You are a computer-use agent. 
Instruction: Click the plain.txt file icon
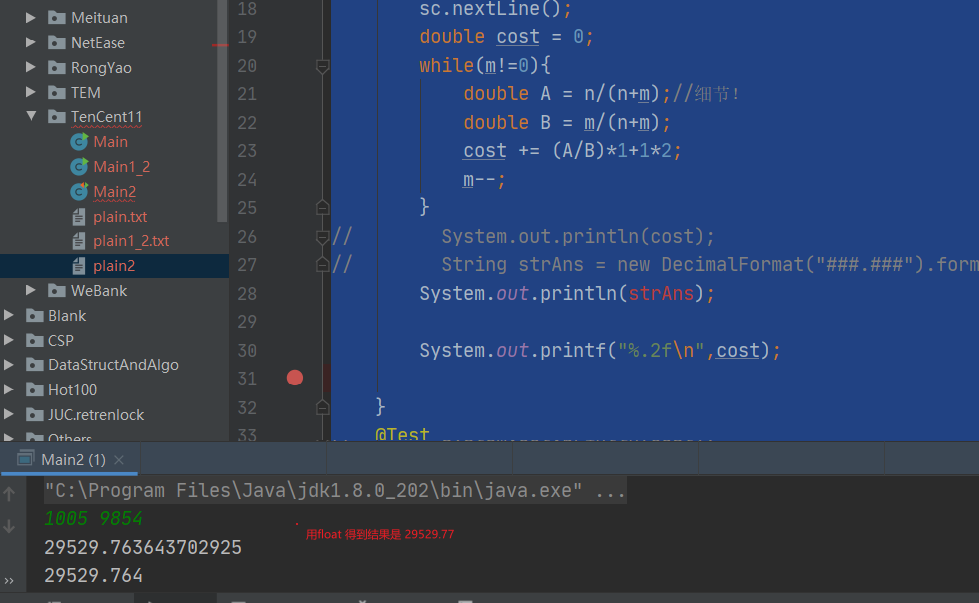point(79,217)
